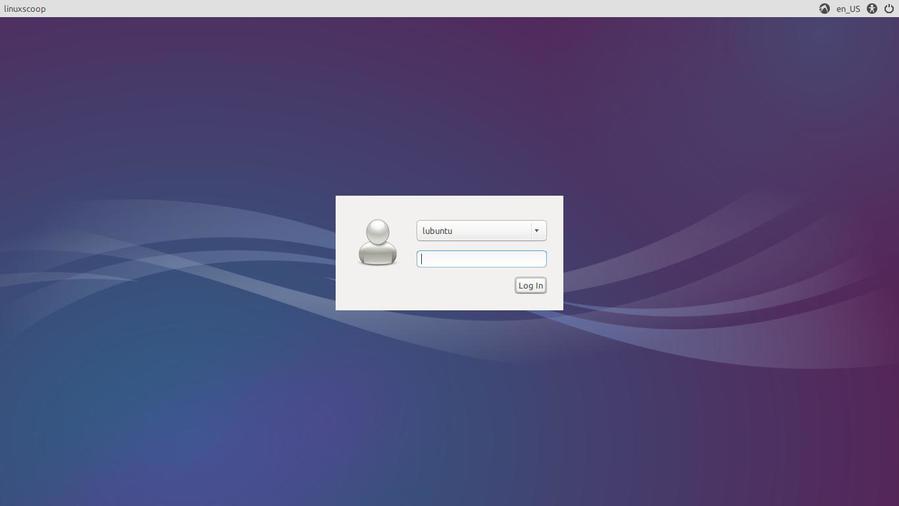Image resolution: width=899 pixels, height=506 pixels.
Task: Click the accessibility options icon
Action: [x=872, y=9]
